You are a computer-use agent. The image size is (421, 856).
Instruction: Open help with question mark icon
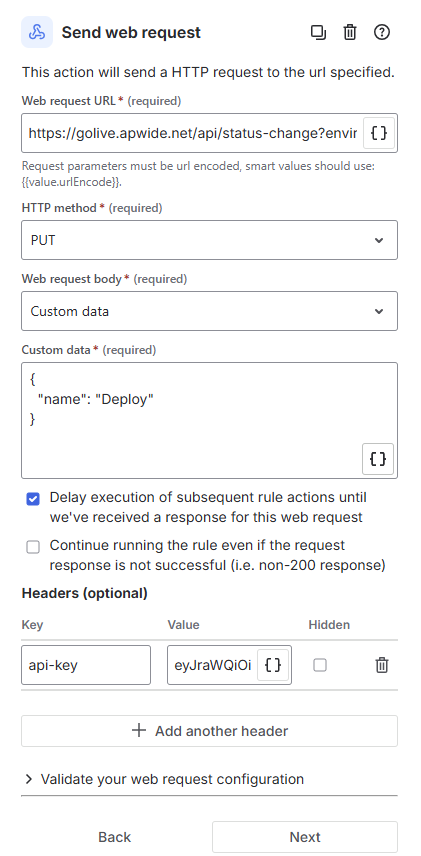[382, 32]
